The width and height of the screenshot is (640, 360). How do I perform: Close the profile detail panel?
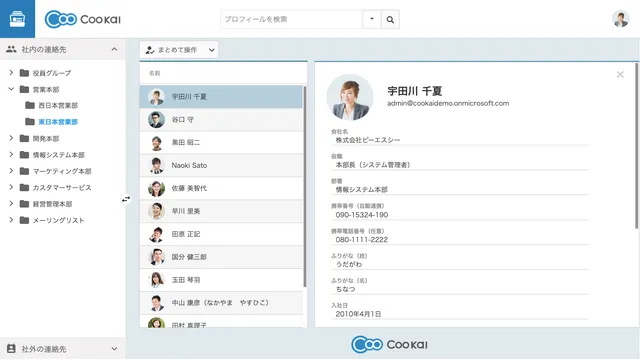pyautogui.click(x=620, y=74)
